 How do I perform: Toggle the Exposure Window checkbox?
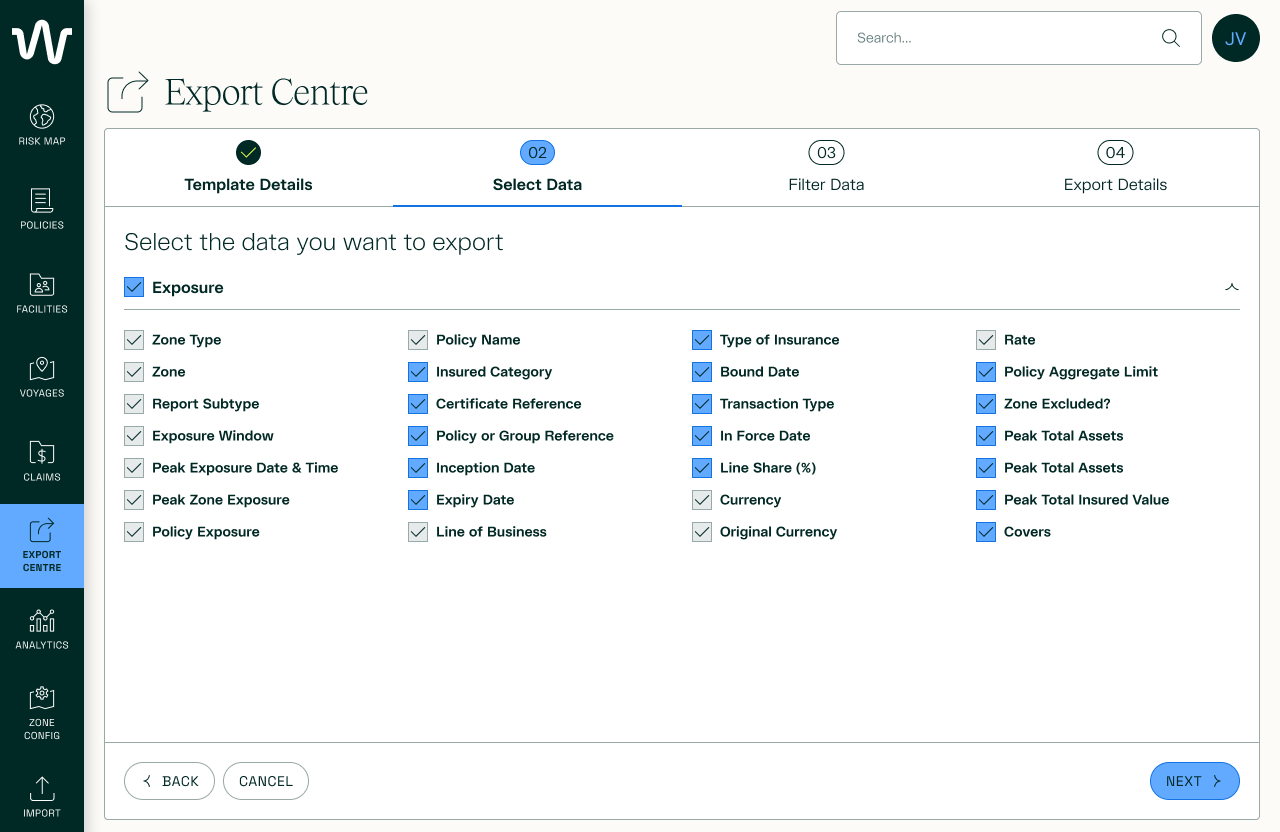(x=134, y=436)
